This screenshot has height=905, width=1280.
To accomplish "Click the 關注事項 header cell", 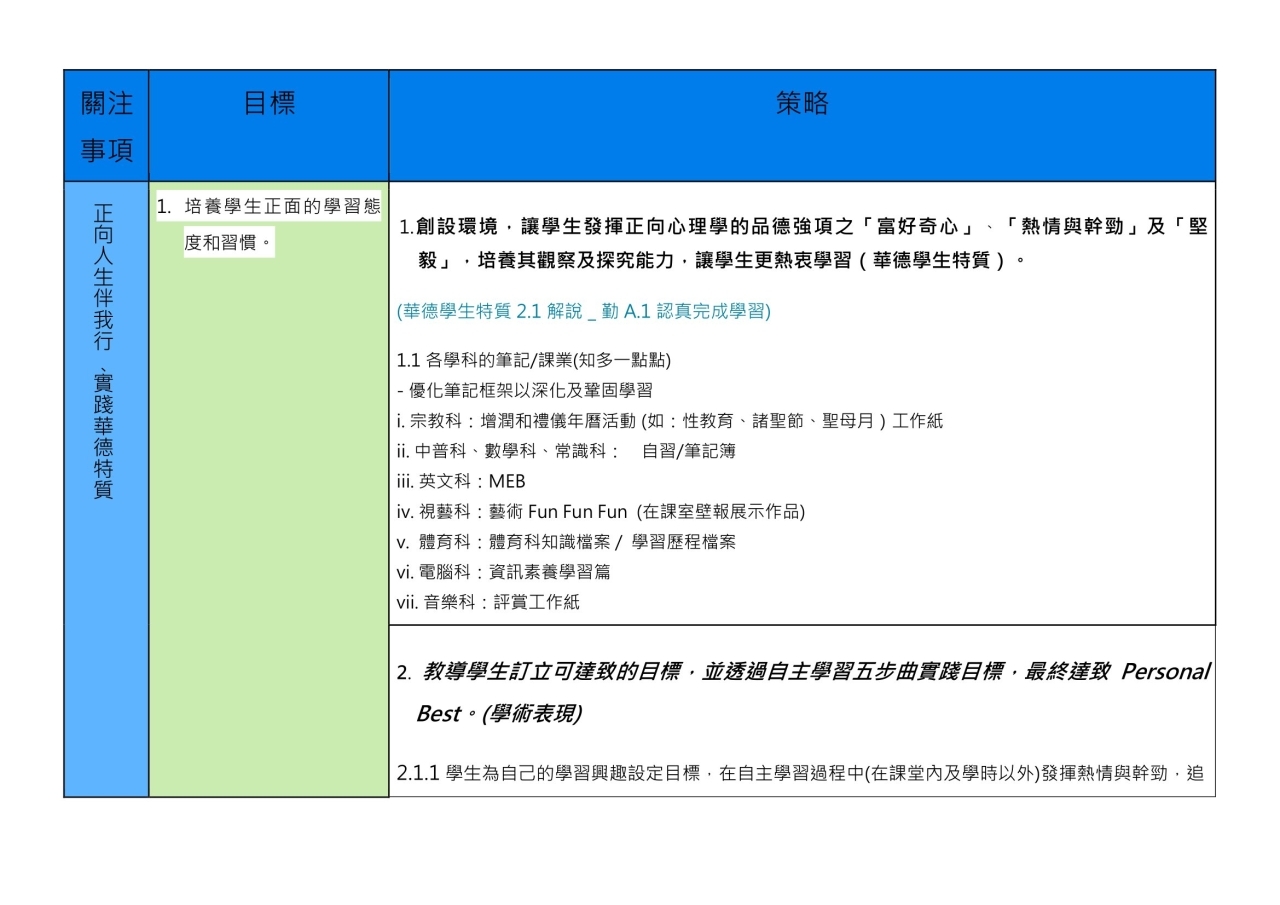I will (106, 125).
